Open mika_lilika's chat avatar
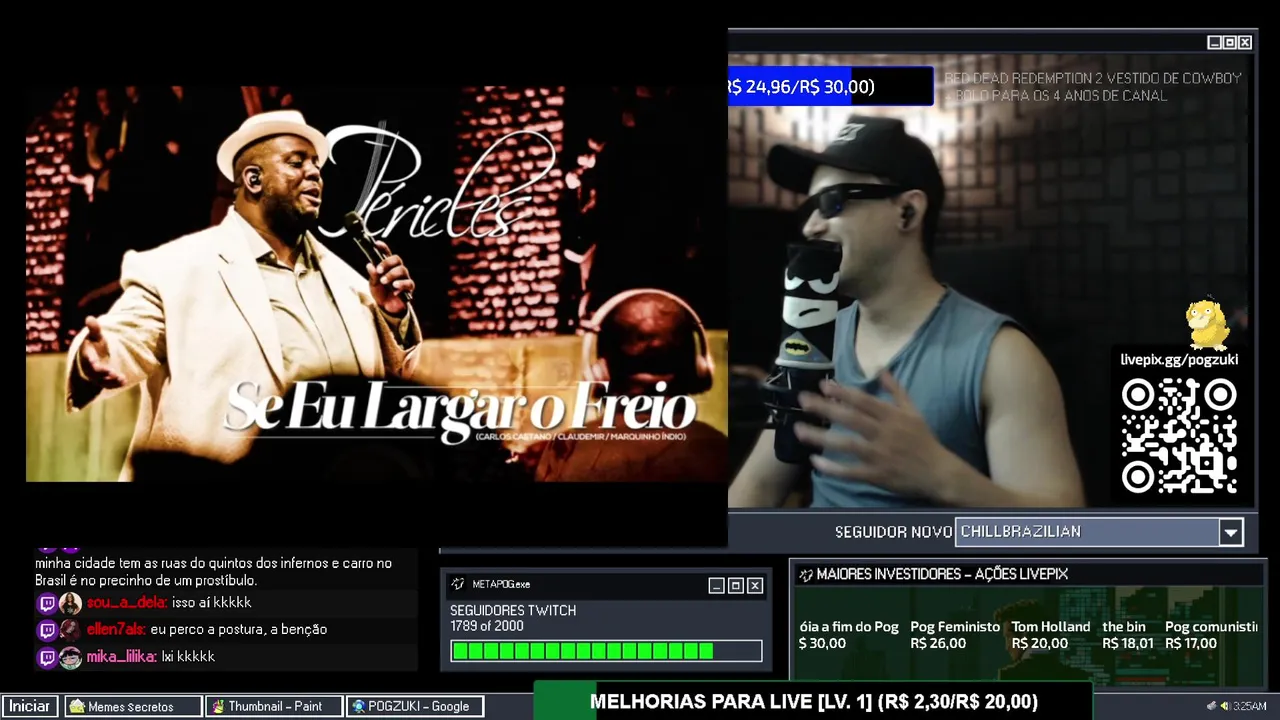 click(70, 657)
